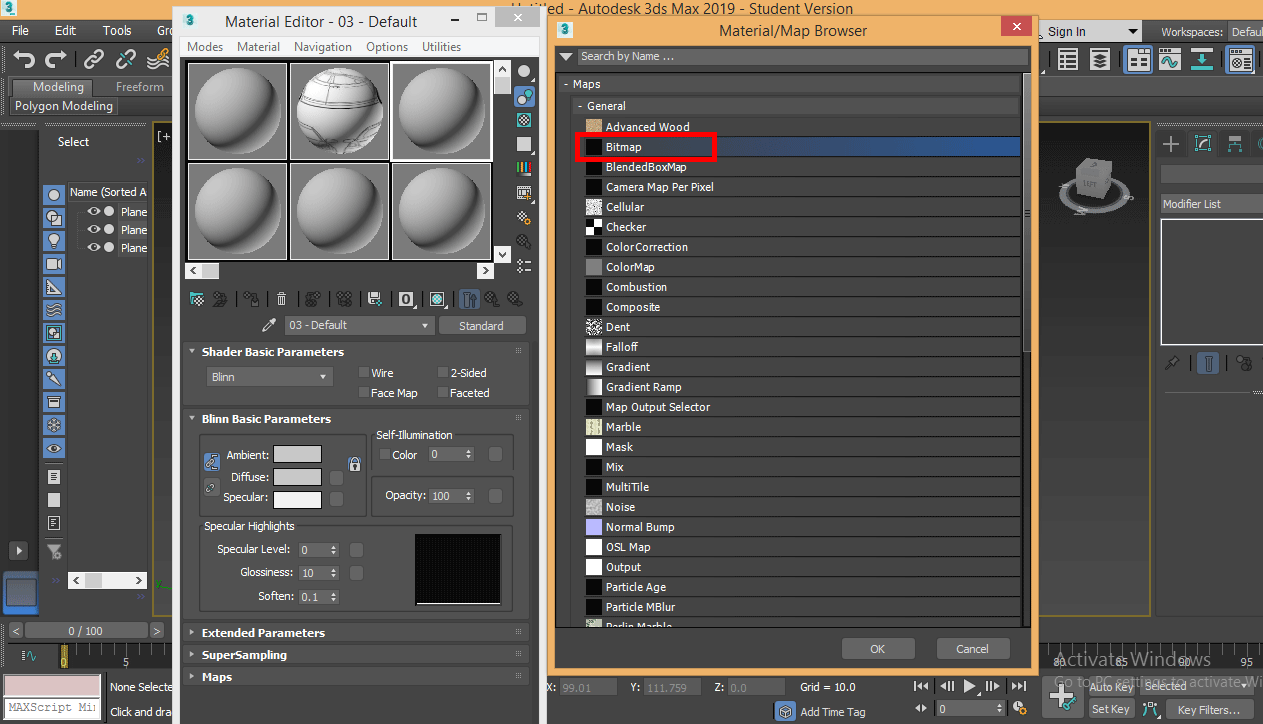
Task: Click the Put to Library save icon
Action: coord(373,298)
